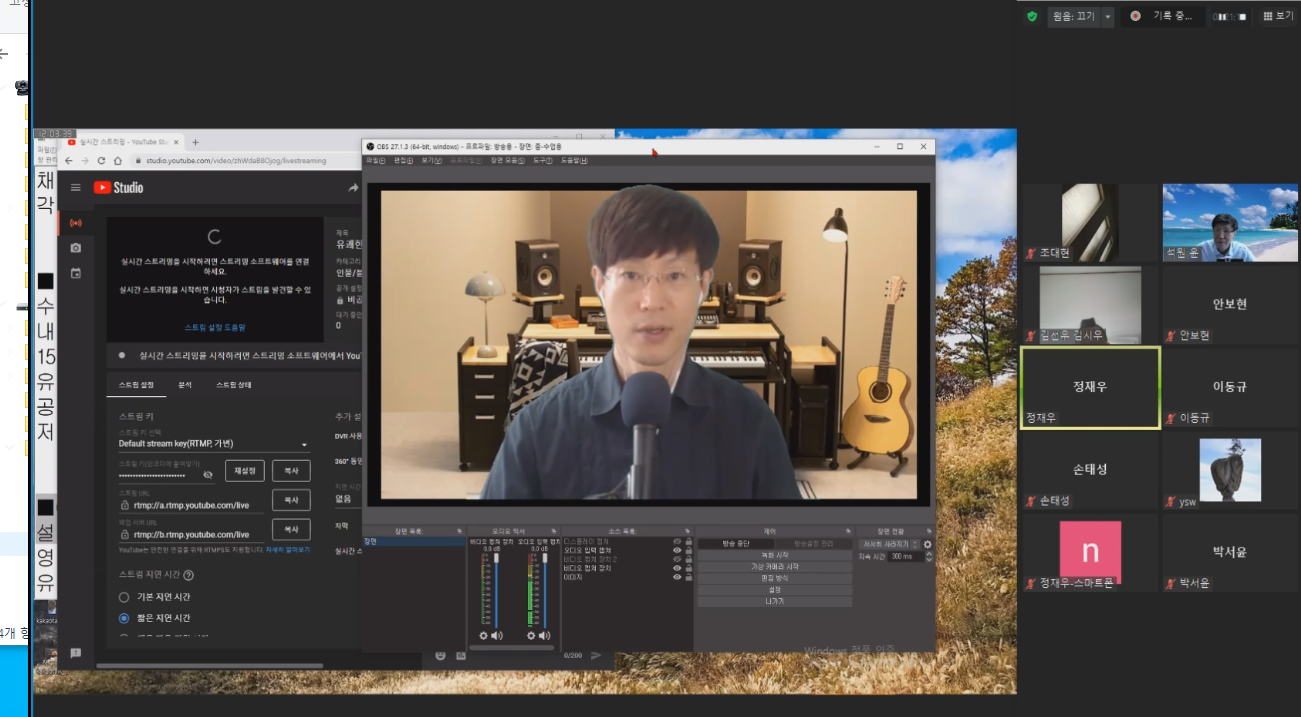Click the share arrow icon in YouTube Studio
Viewport: 1301px width, 717px height.
click(353, 188)
